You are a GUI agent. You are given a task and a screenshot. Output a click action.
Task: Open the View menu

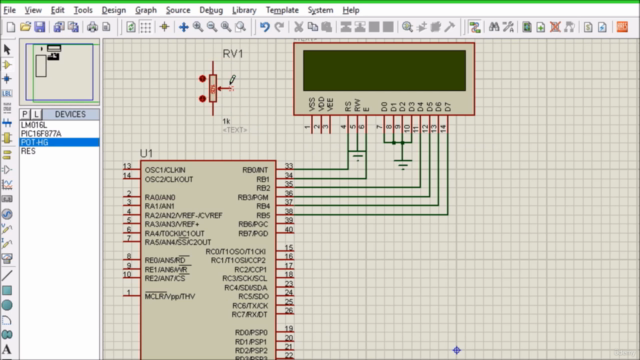[x=33, y=10]
